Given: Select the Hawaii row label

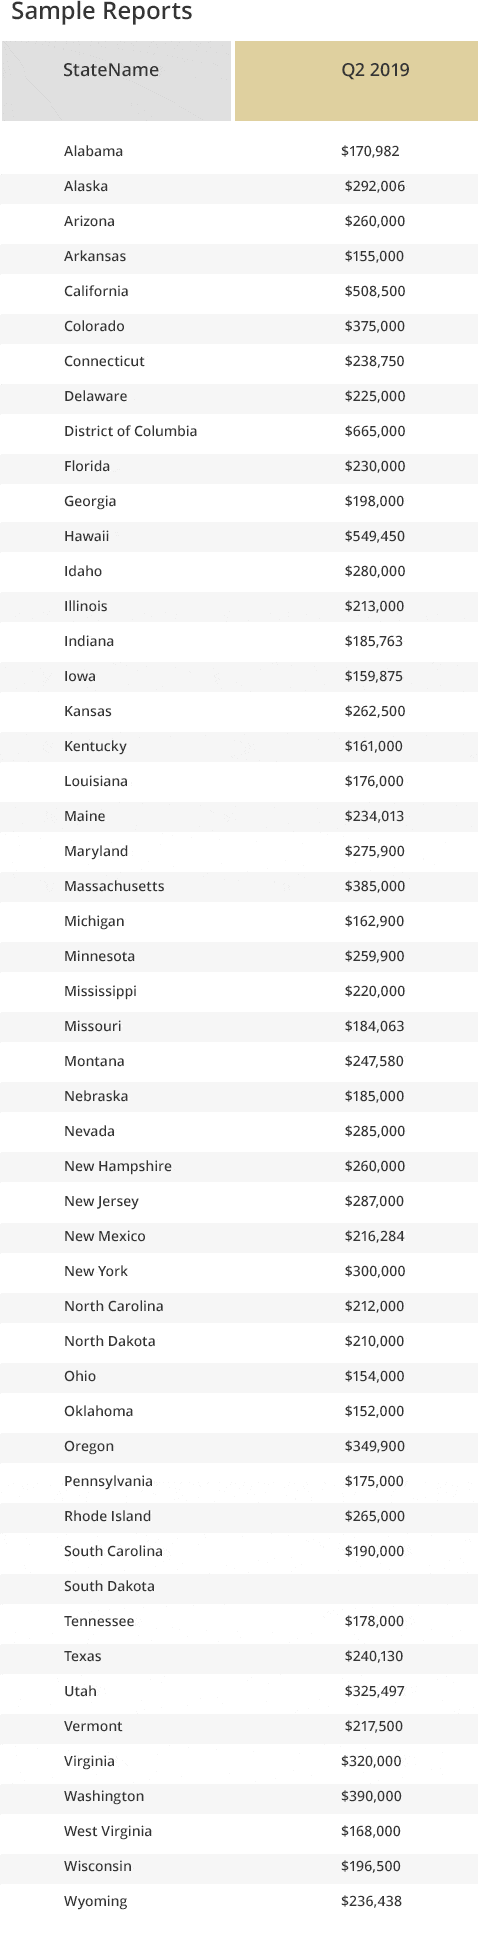Looking at the screenshot, I should point(86,536).
